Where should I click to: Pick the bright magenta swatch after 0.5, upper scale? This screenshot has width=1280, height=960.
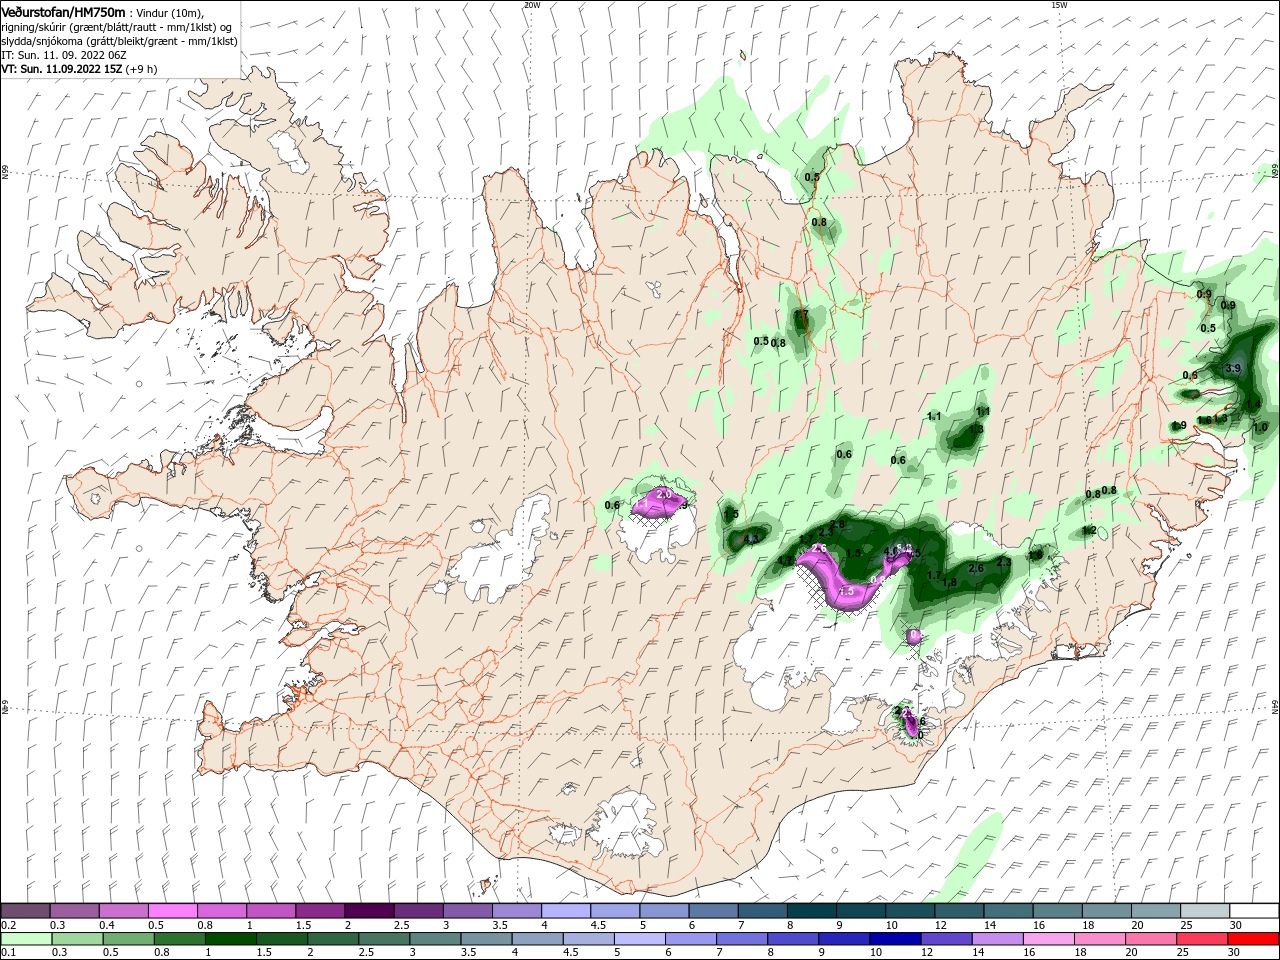click(172, 910)
